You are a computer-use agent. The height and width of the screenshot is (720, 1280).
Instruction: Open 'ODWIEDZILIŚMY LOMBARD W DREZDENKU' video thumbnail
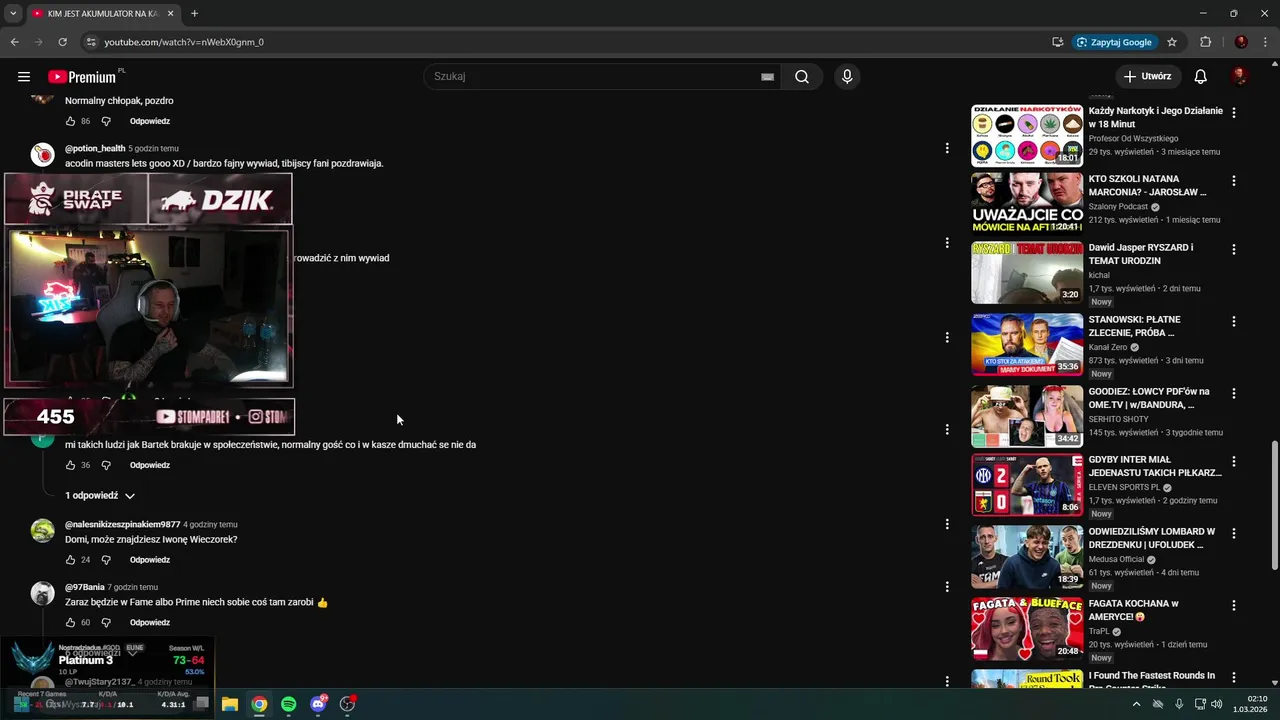pyautogui.click(x=1027, y=556)
